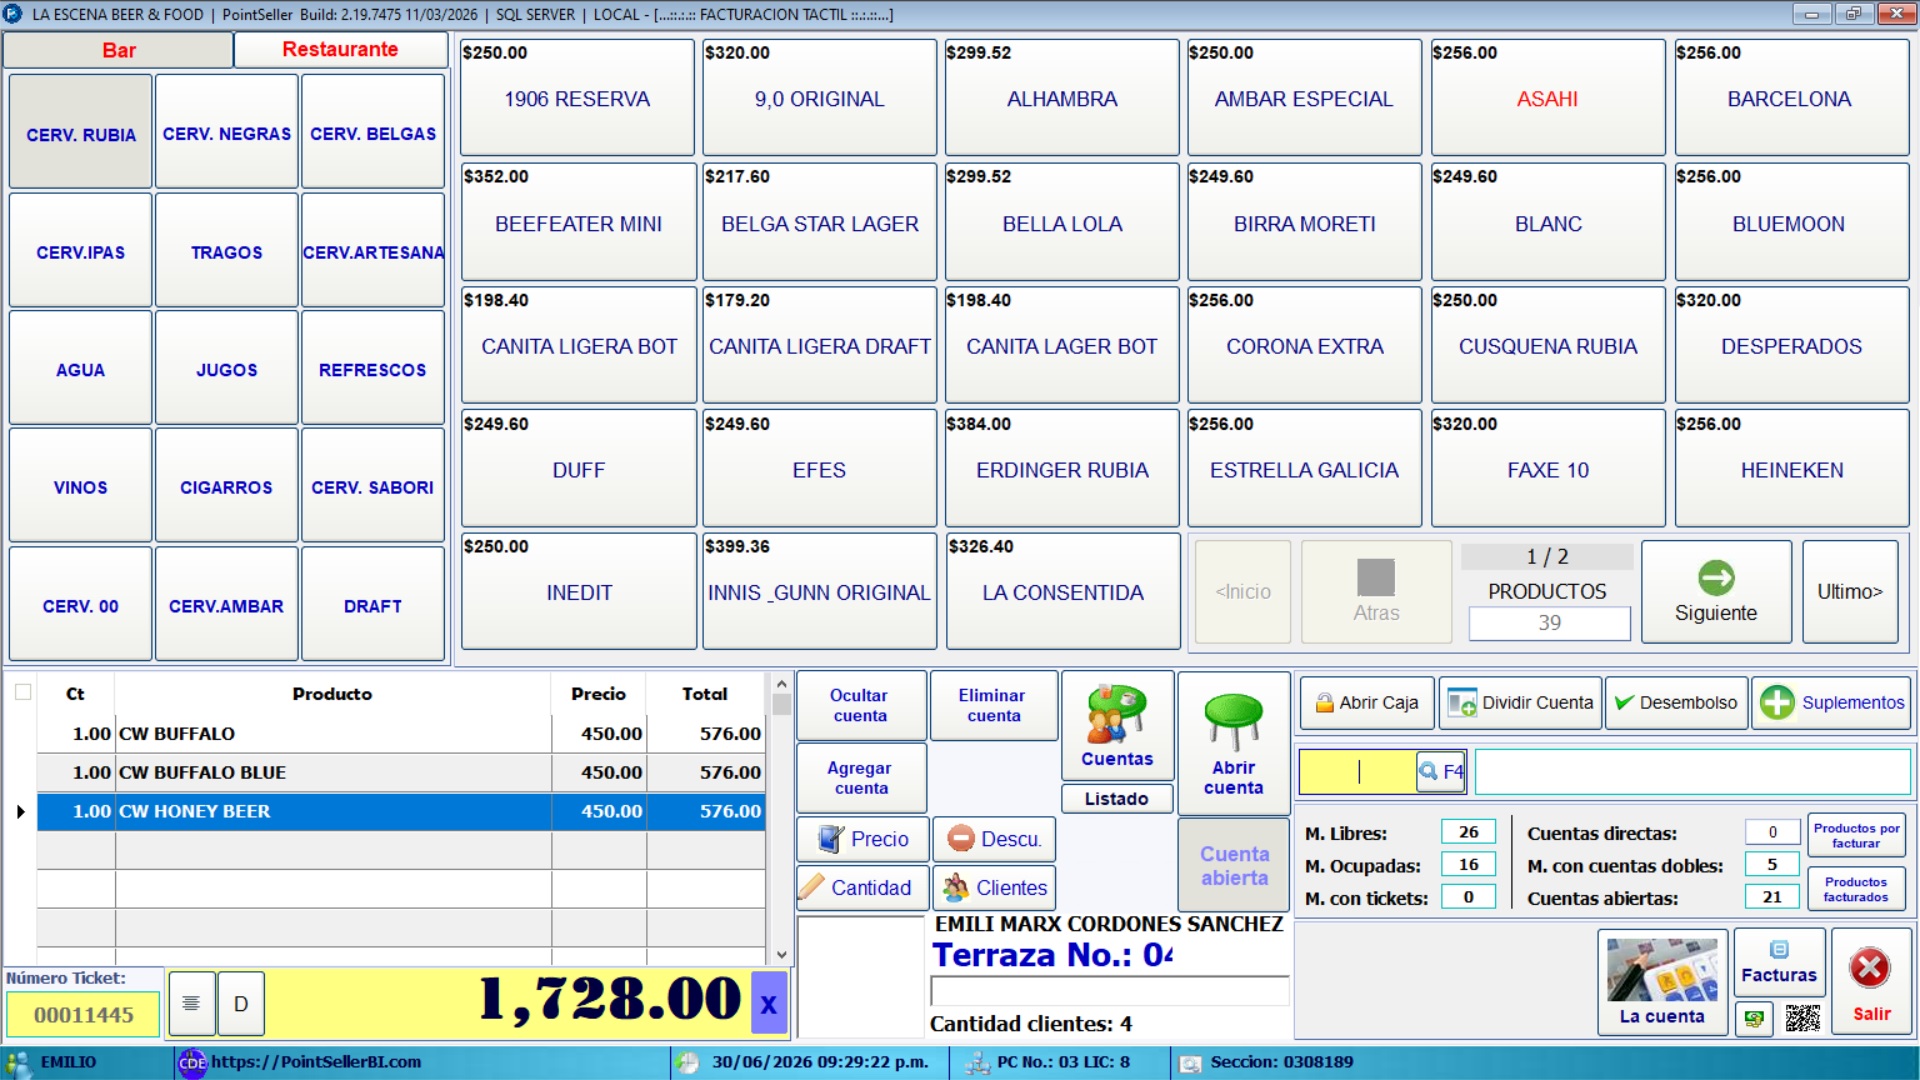1920x1080 pixels.
Task: Select the CW BUFFALO ticket row
Action: 401,733
